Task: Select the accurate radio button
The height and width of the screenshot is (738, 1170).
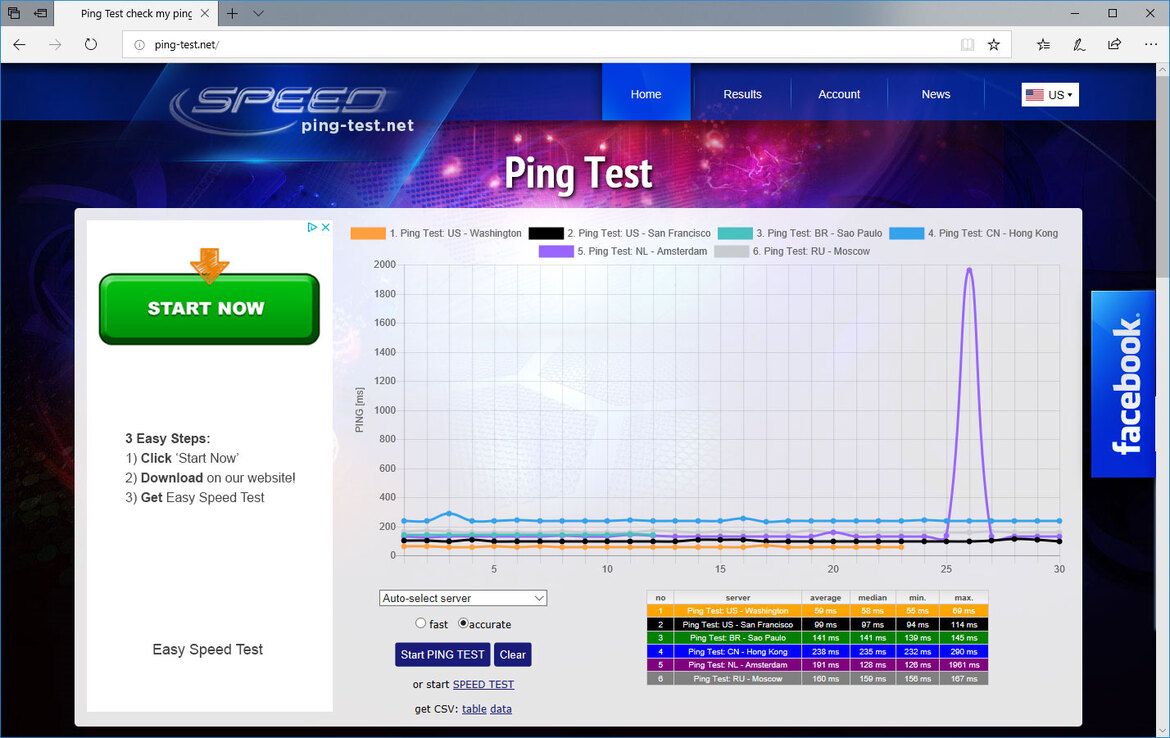Action: coord(463,623)
